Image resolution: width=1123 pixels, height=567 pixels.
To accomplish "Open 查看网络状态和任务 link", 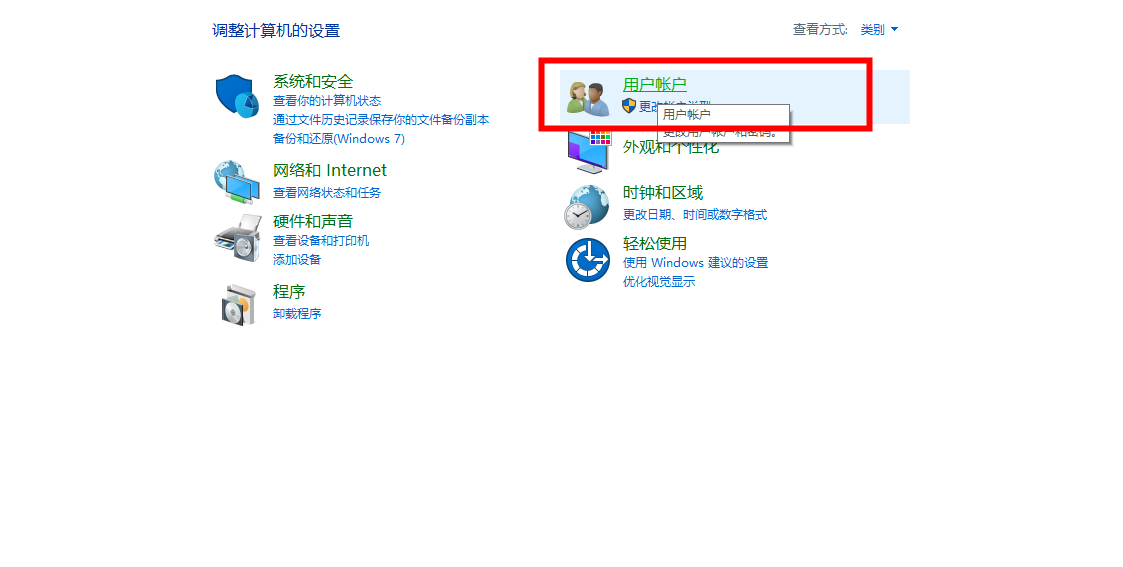I will (327, 193).
